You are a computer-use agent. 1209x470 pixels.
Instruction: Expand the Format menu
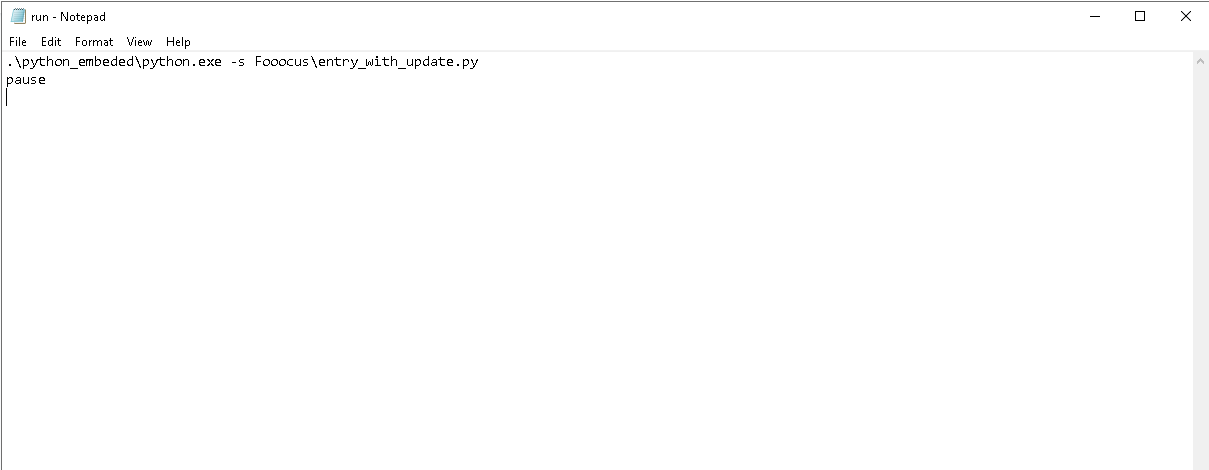click(94, 42)
